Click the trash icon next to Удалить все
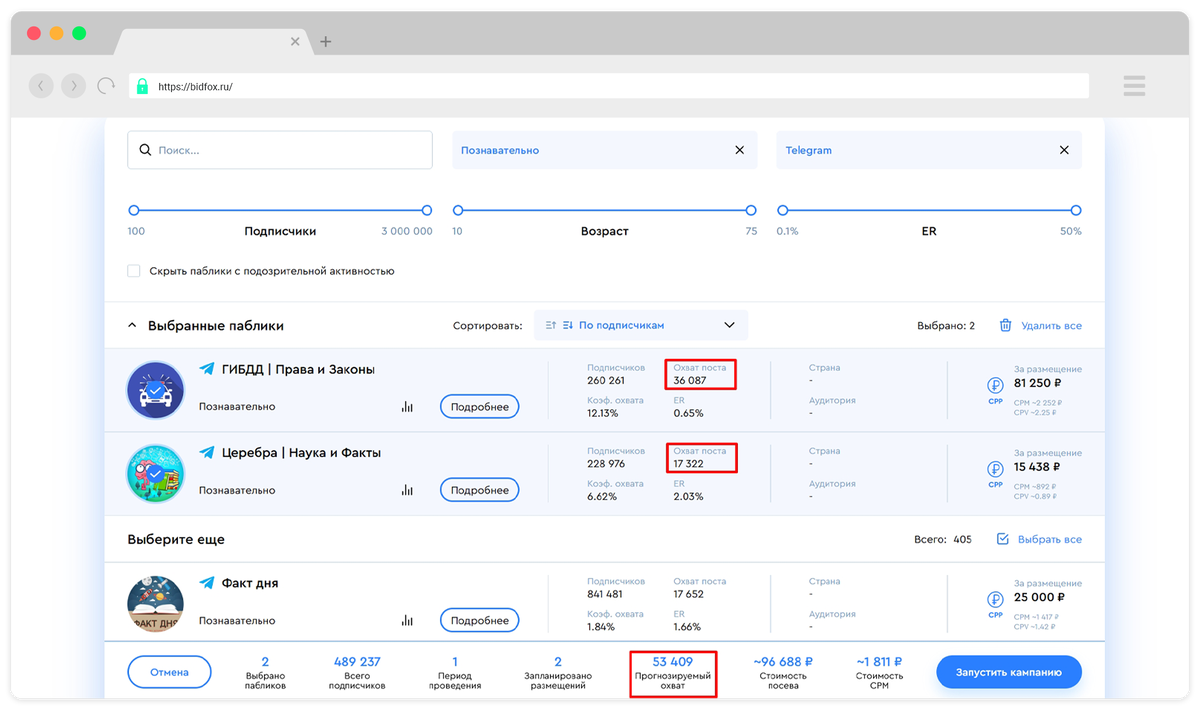1200x710 pixels. pyautogui.click(x=1005, y=325)
